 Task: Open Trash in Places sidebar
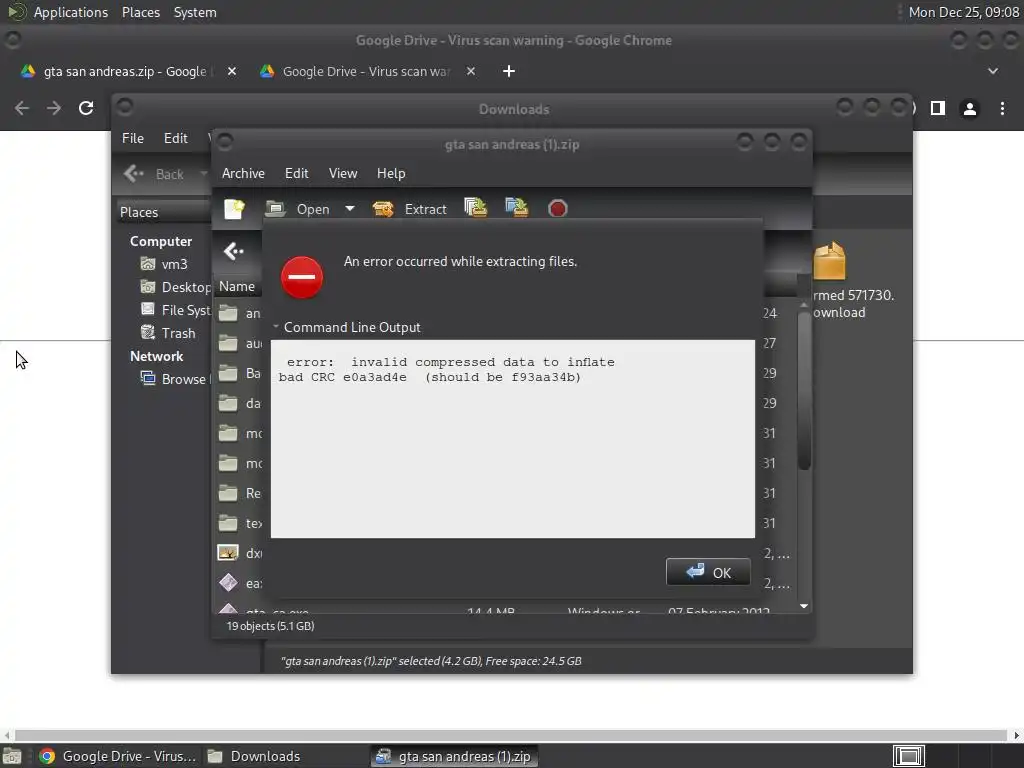click(168, 333)
